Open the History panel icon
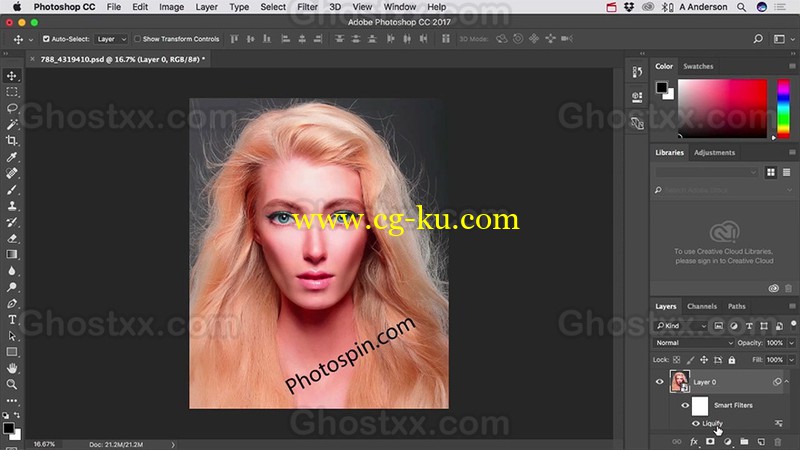The image size is (800, 450). tap(637, 72)
